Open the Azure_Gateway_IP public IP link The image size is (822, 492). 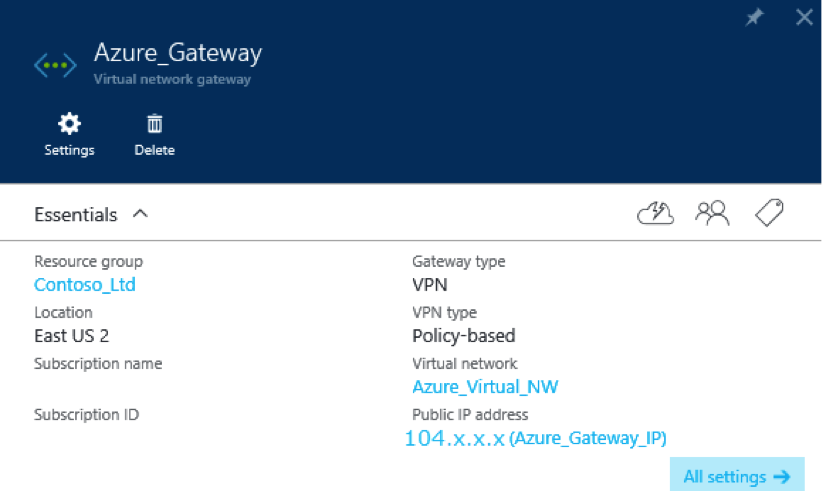click(535, 438)
